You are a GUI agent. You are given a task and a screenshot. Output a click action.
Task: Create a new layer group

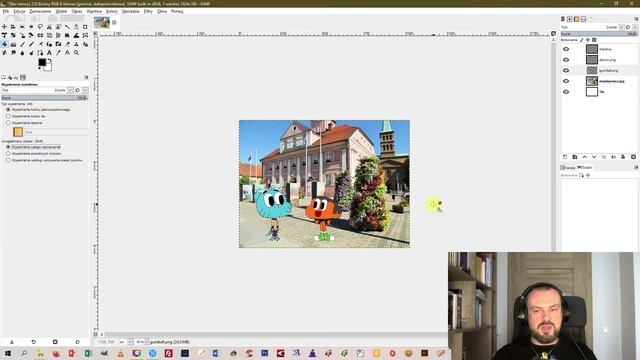(x=575, y=157)
